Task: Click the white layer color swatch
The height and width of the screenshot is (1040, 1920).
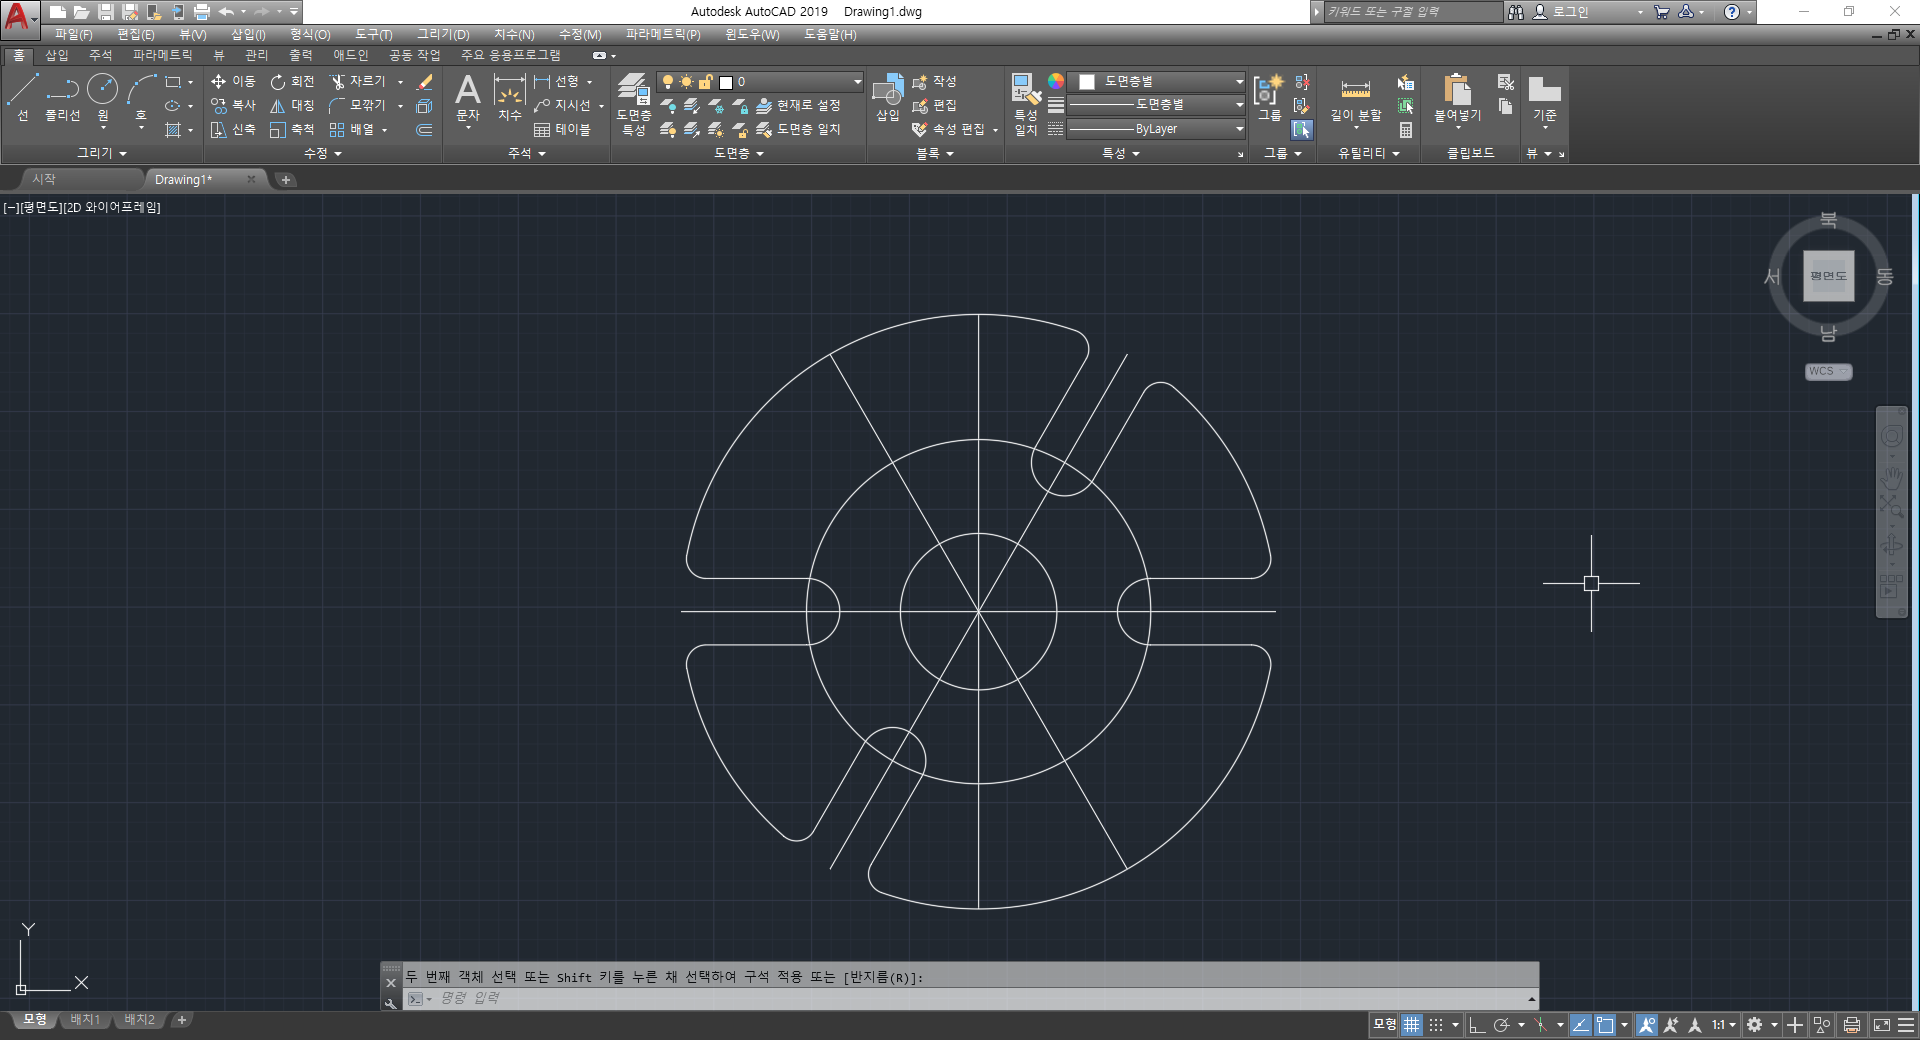Action: click(x=726, y=82)
